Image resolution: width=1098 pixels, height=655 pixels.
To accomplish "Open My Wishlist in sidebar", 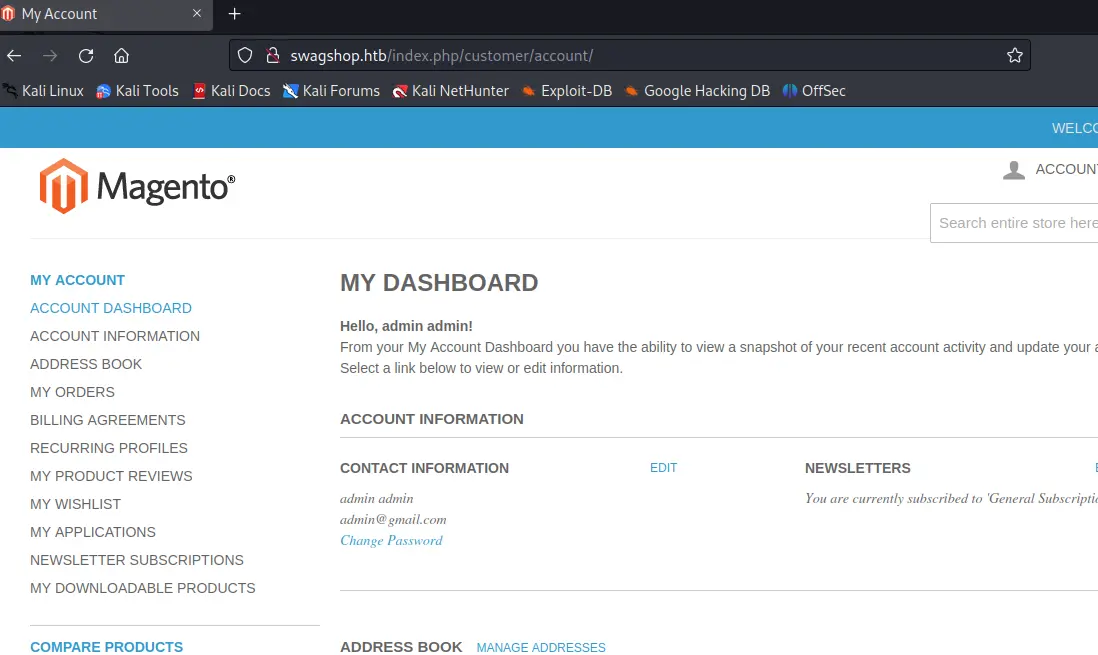I will (x=76, y=504).
